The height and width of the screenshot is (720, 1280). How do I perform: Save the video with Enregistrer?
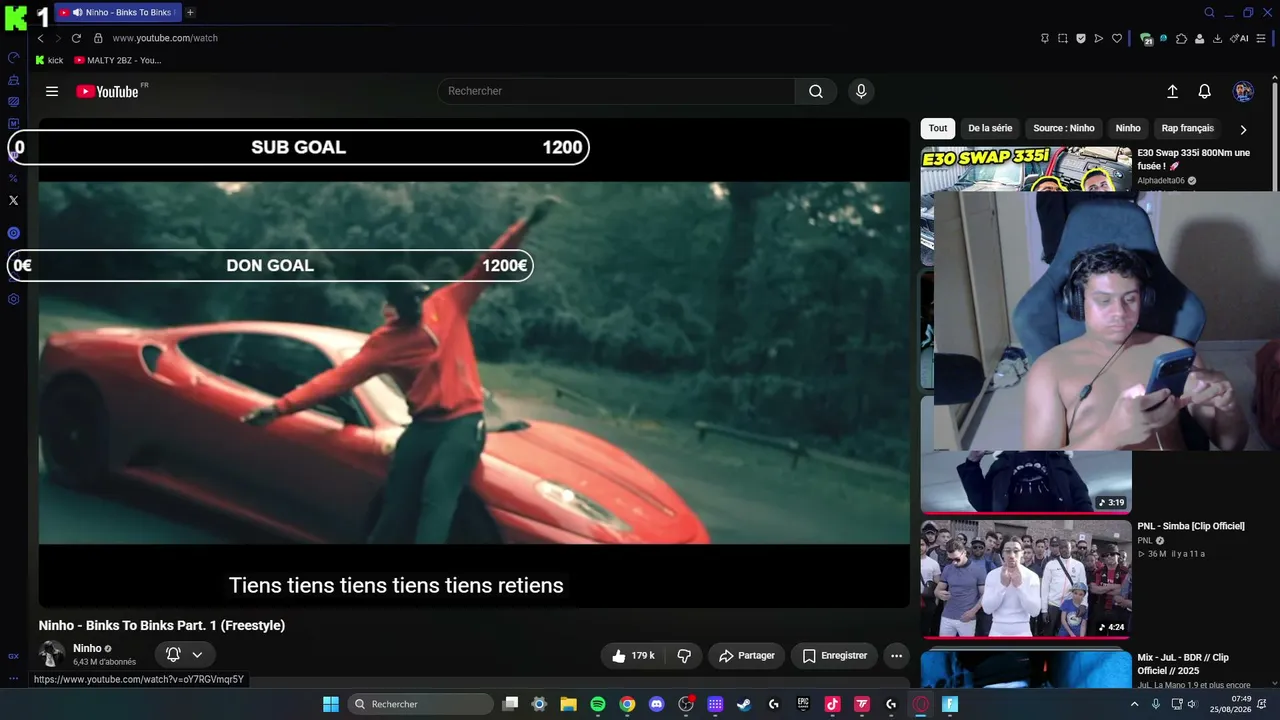tap(835, 656)
